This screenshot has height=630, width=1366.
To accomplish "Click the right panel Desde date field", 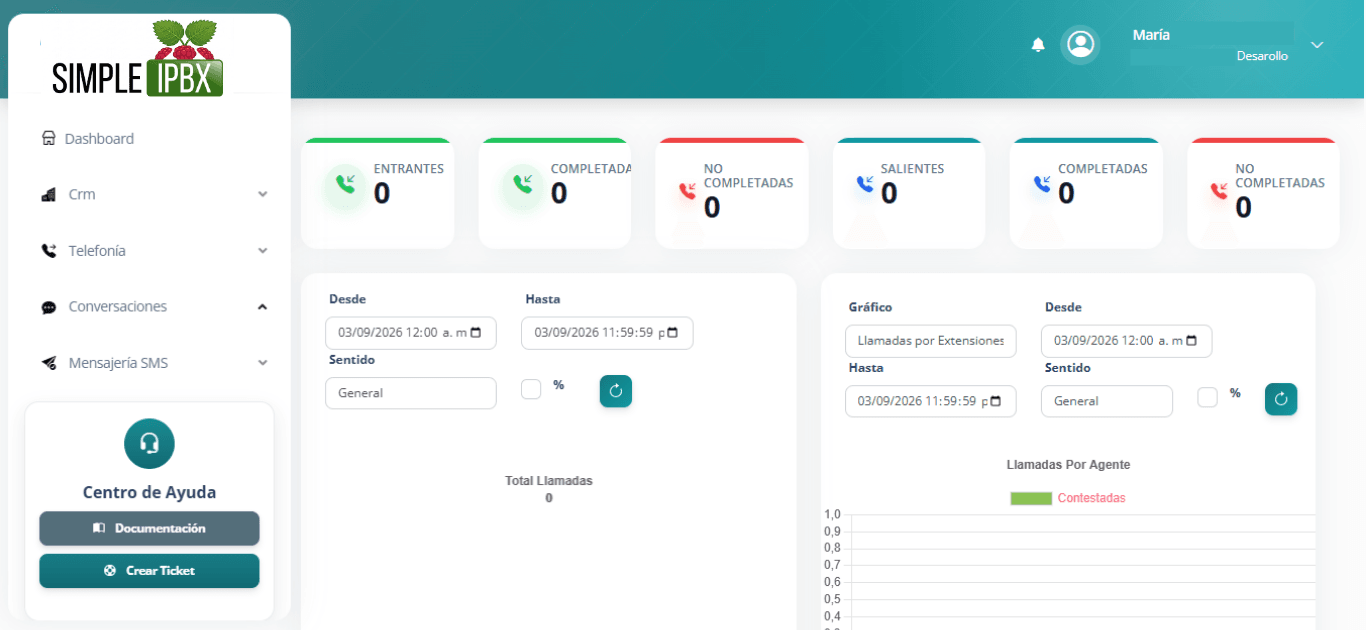I will [x=1127, y=341].
